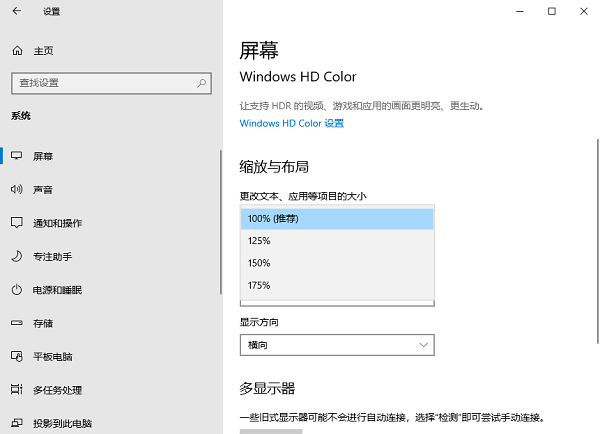The image size is (600, 434).
Task: Open Windows HD Color 设置 link
Action: [x=291, y=123]
